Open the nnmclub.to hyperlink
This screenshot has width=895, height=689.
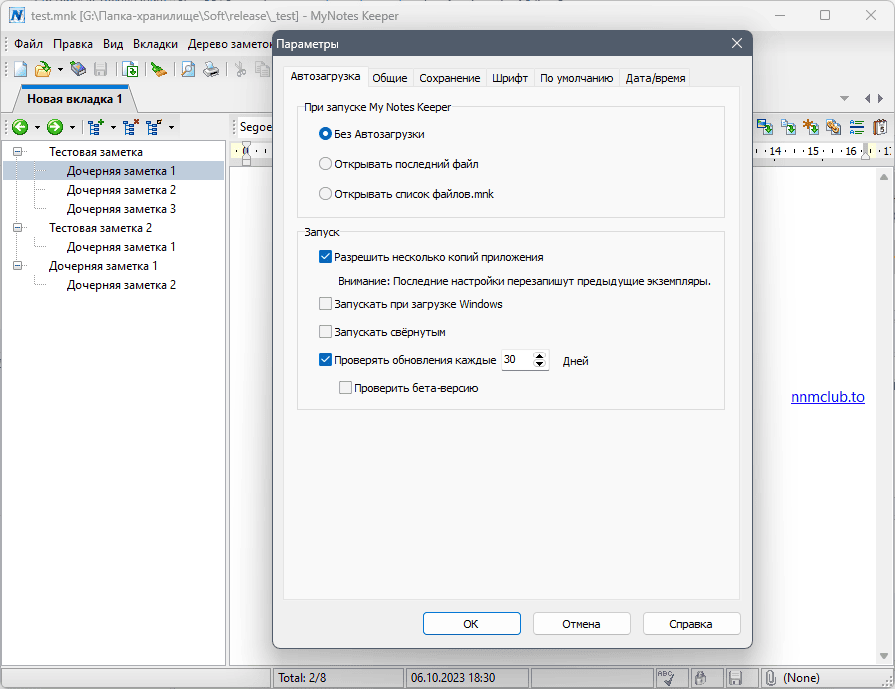828,397
